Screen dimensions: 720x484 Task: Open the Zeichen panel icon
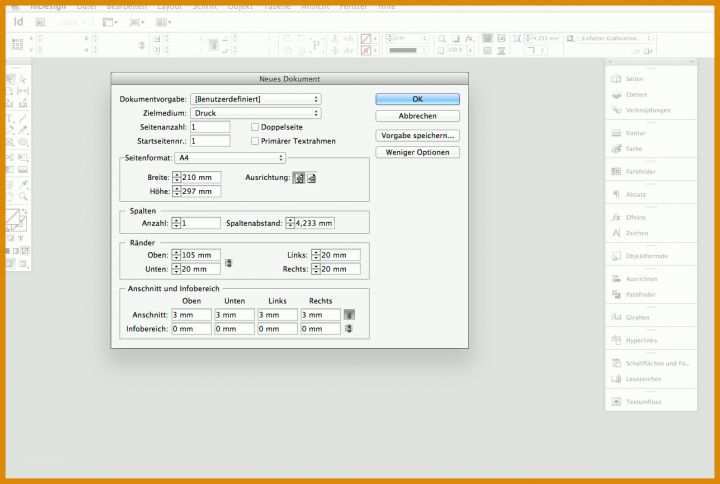coord(616,233)
